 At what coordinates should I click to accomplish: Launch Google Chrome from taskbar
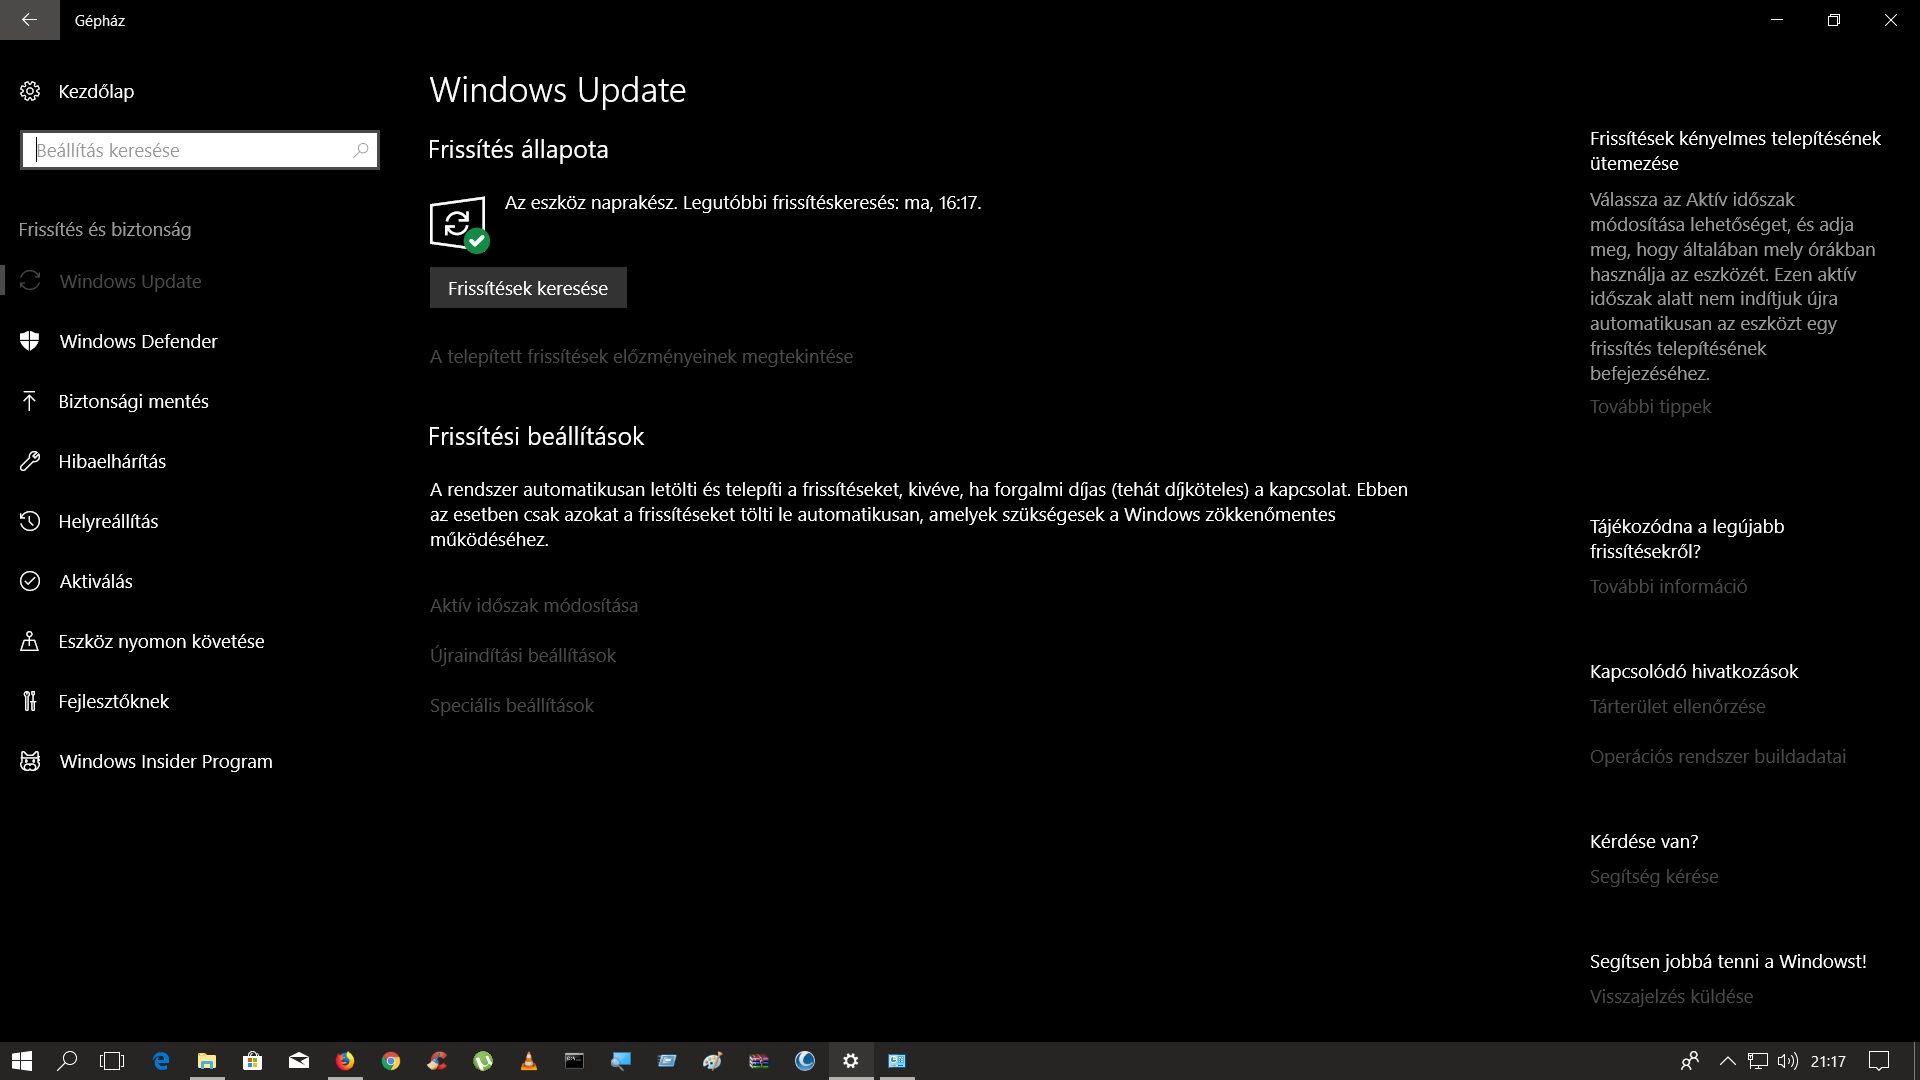pyautogui.click(x=391, y=1061)
